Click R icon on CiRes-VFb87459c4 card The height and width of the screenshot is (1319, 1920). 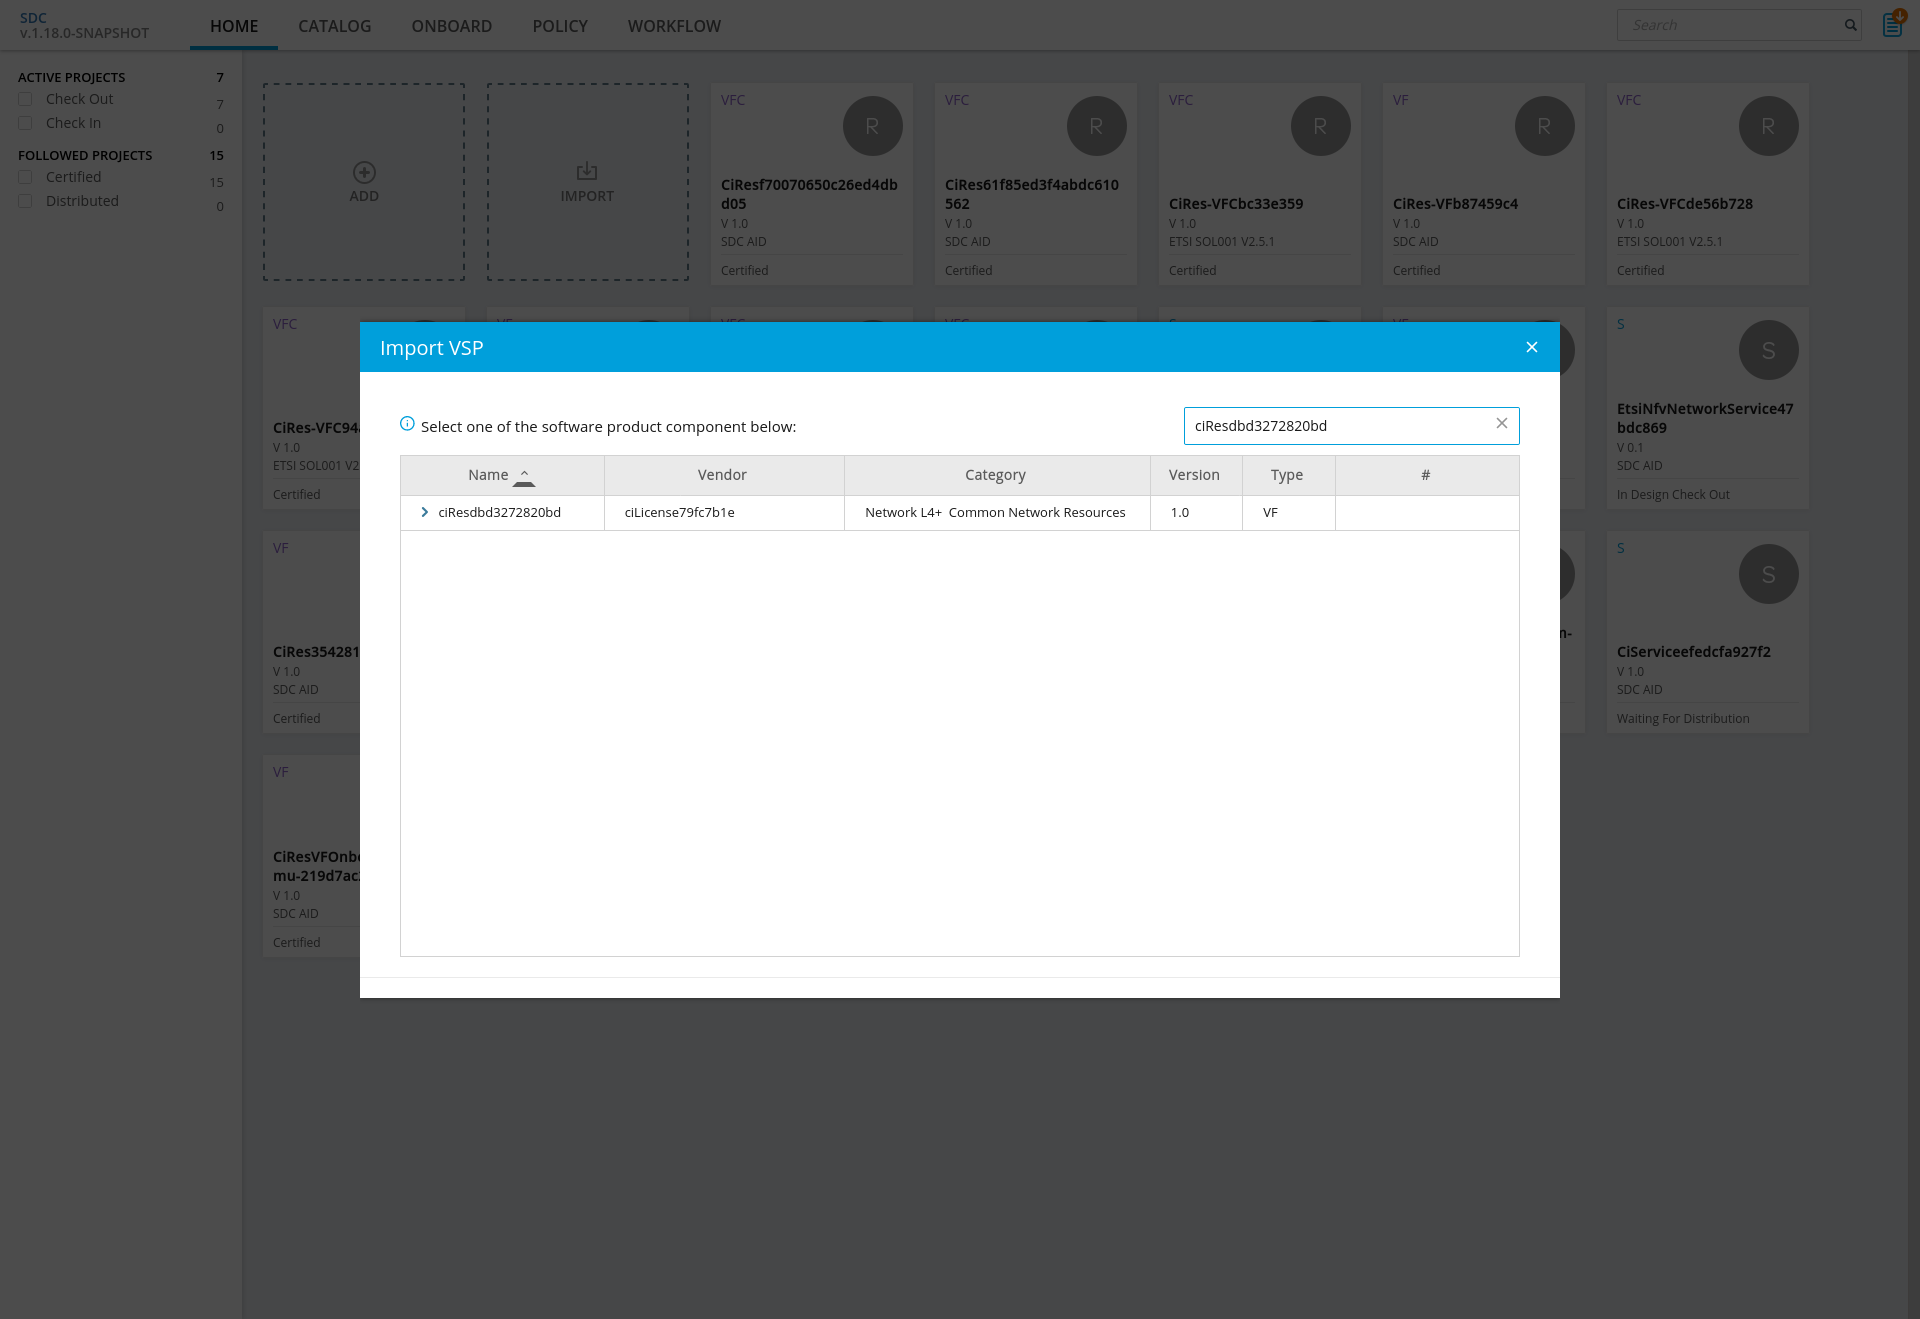point(1544,126)
